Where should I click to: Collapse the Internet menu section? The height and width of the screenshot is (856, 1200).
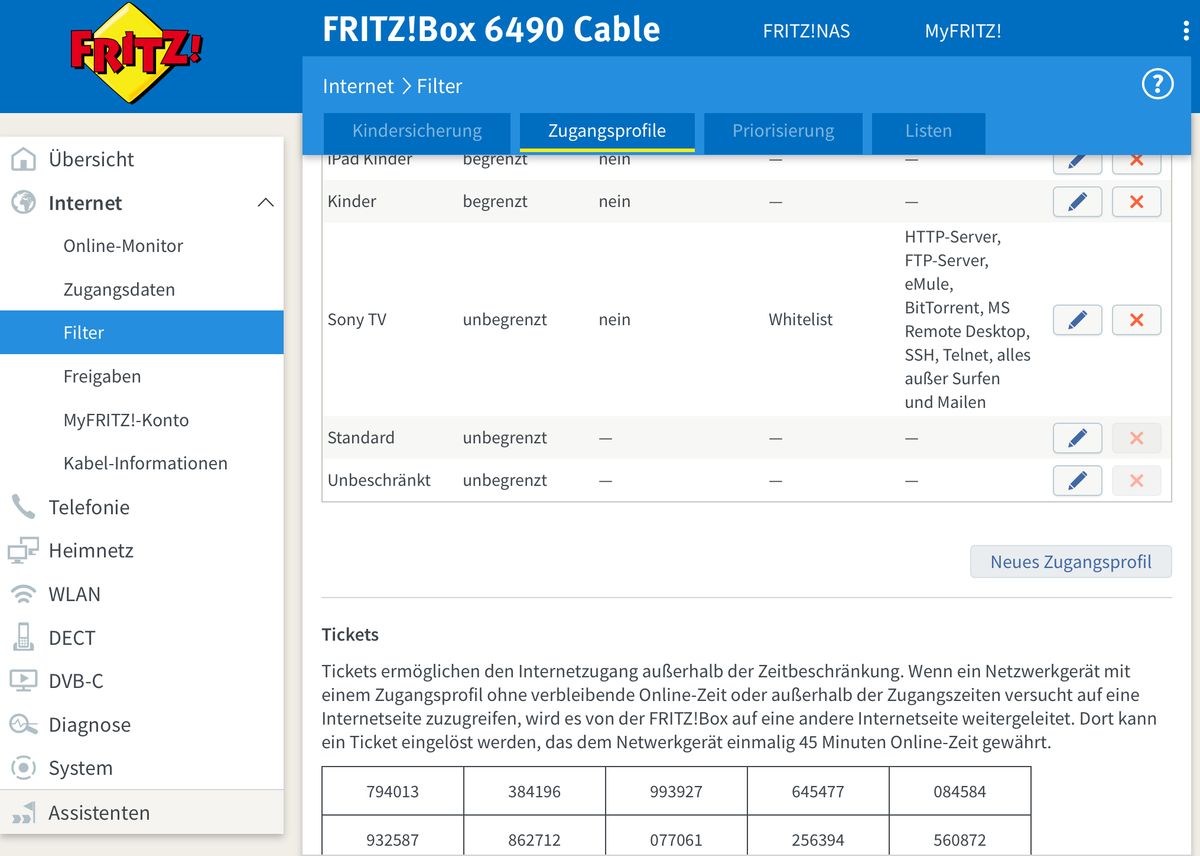coord(265,203)
